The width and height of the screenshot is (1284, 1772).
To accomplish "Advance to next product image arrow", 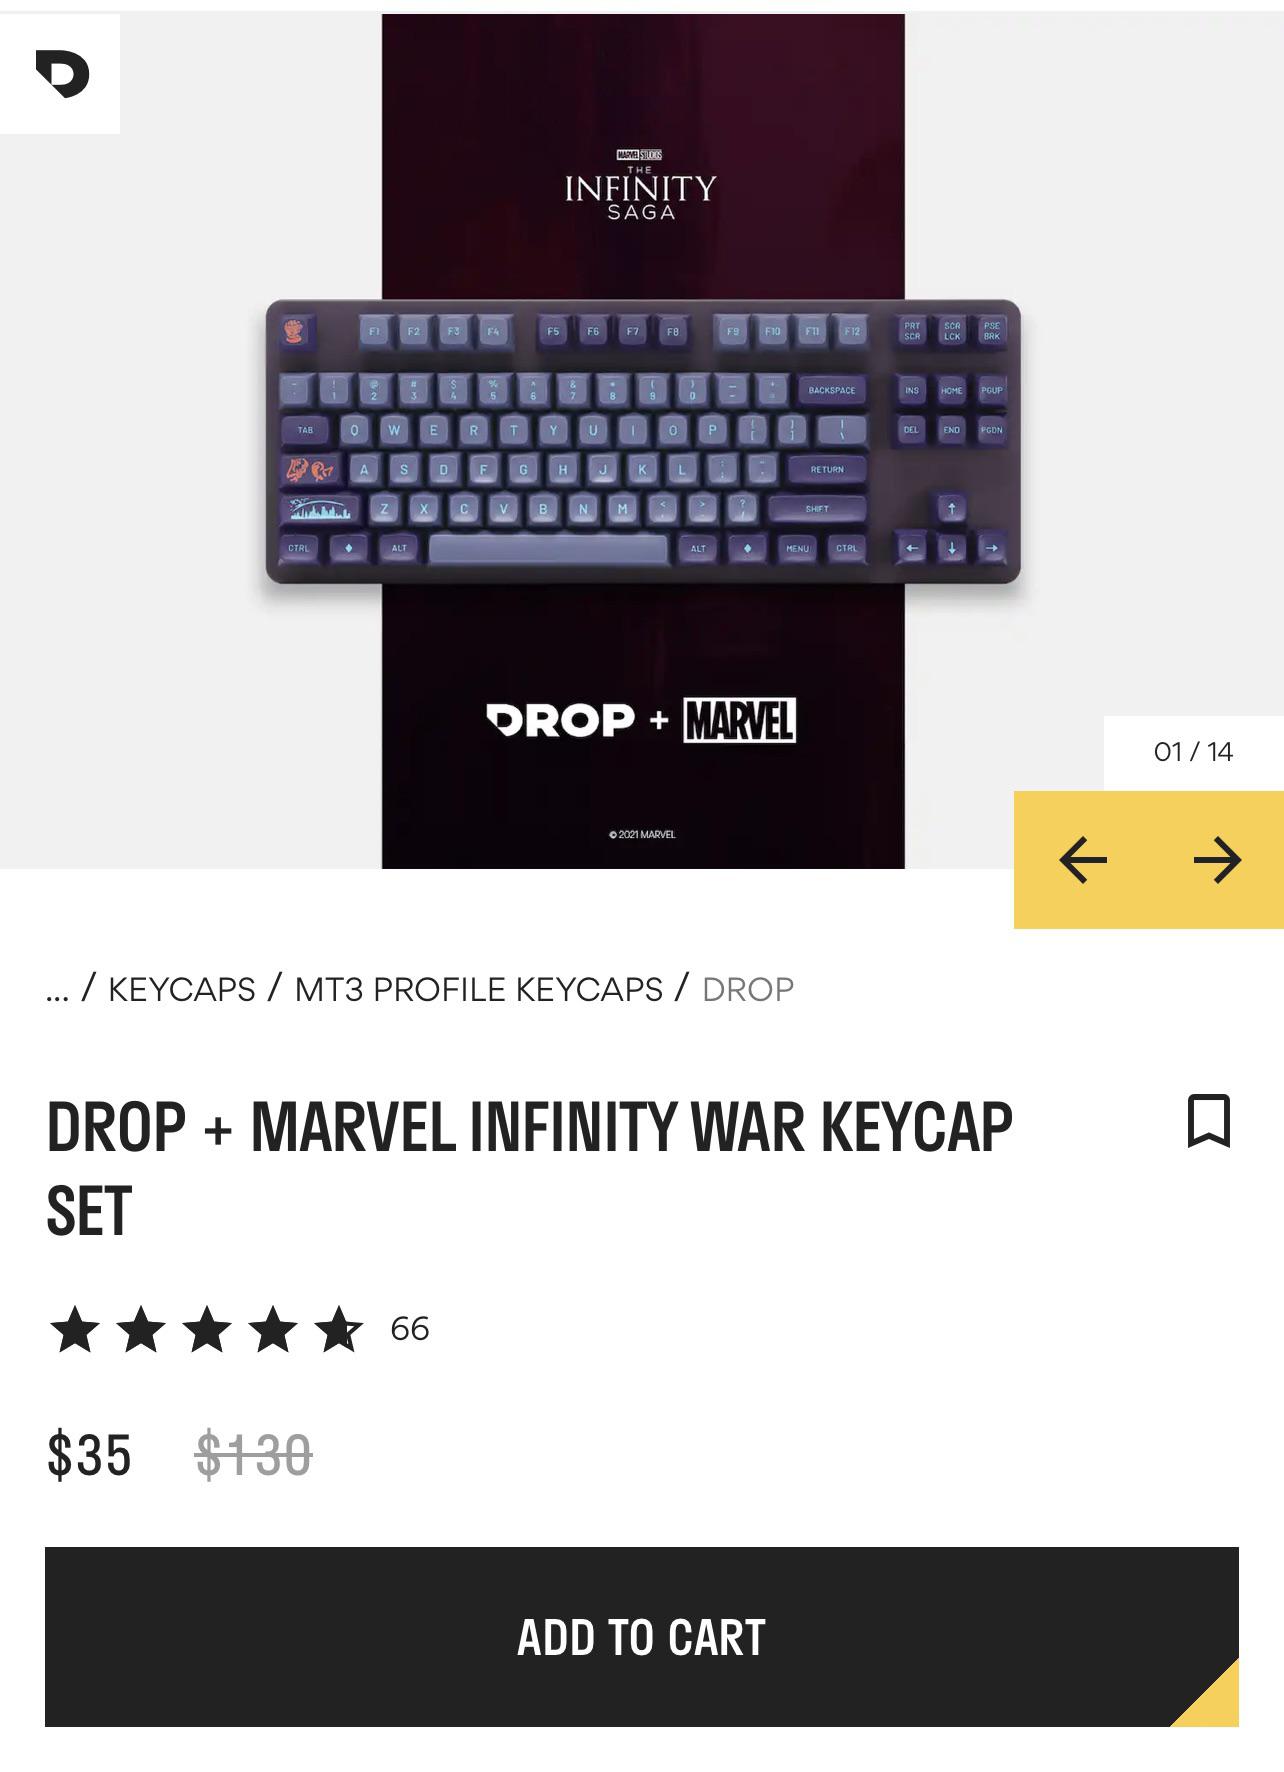I will (x=1217, y=860).
